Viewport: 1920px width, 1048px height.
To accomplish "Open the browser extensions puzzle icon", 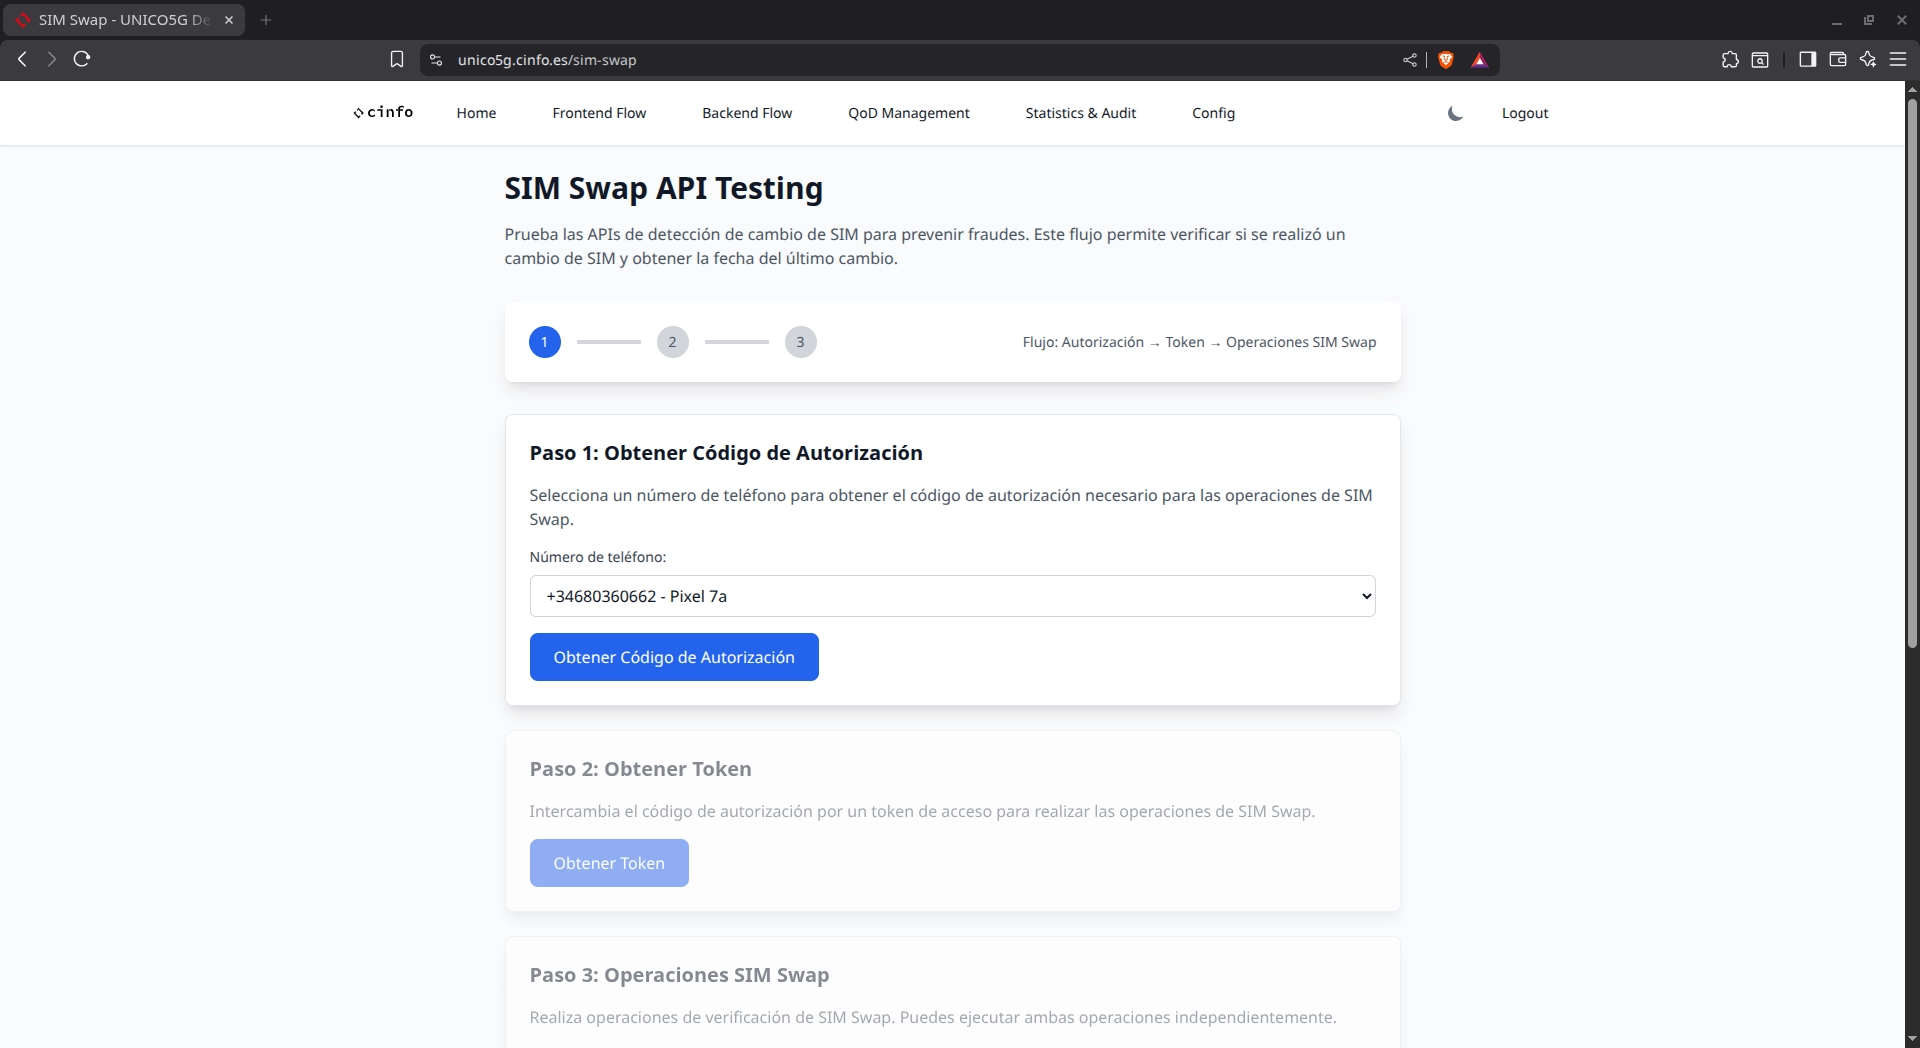I will coord(1730,60).
